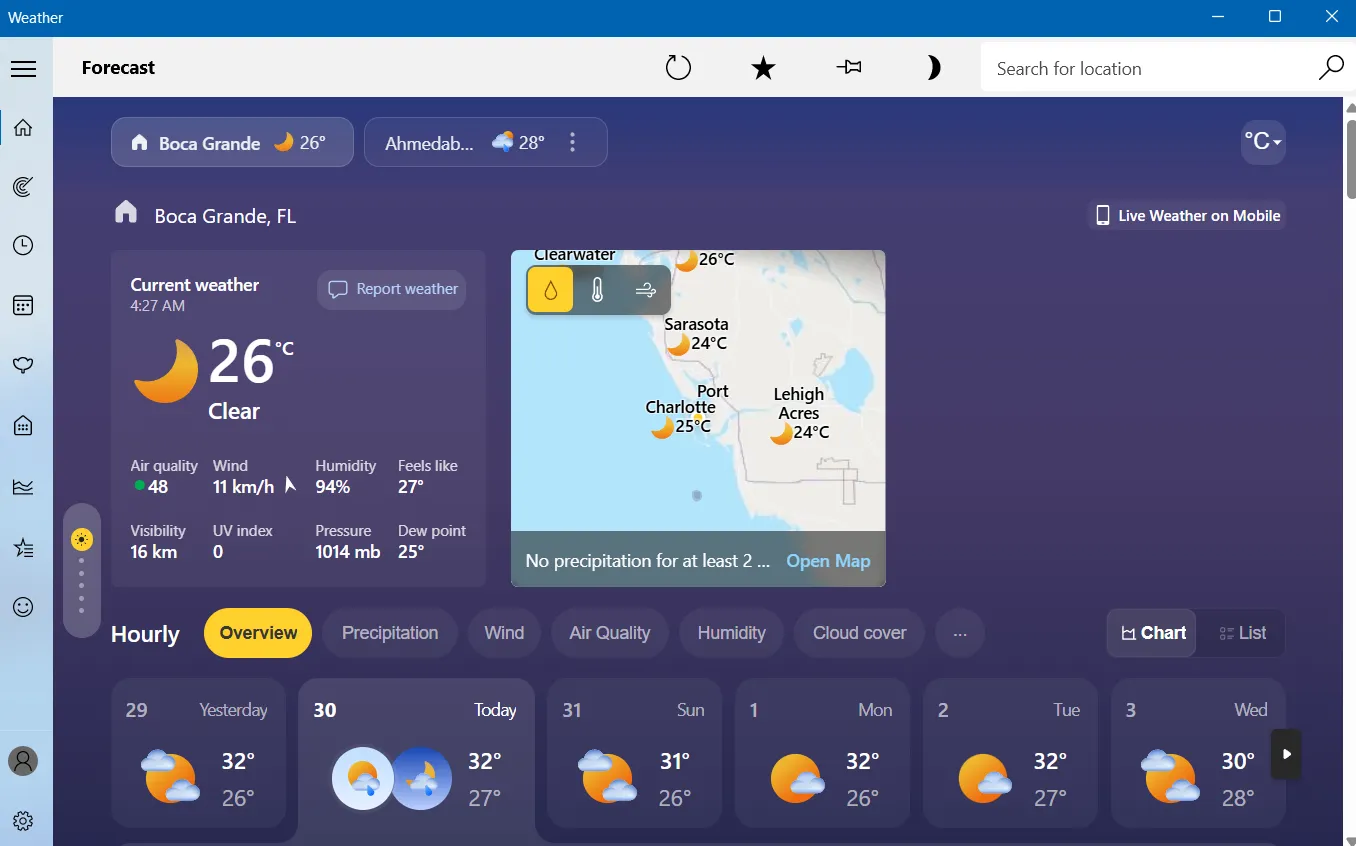This screenshot has width=1356, height=846.
Task: Select the Cloud cover tab
Action: 859,632
